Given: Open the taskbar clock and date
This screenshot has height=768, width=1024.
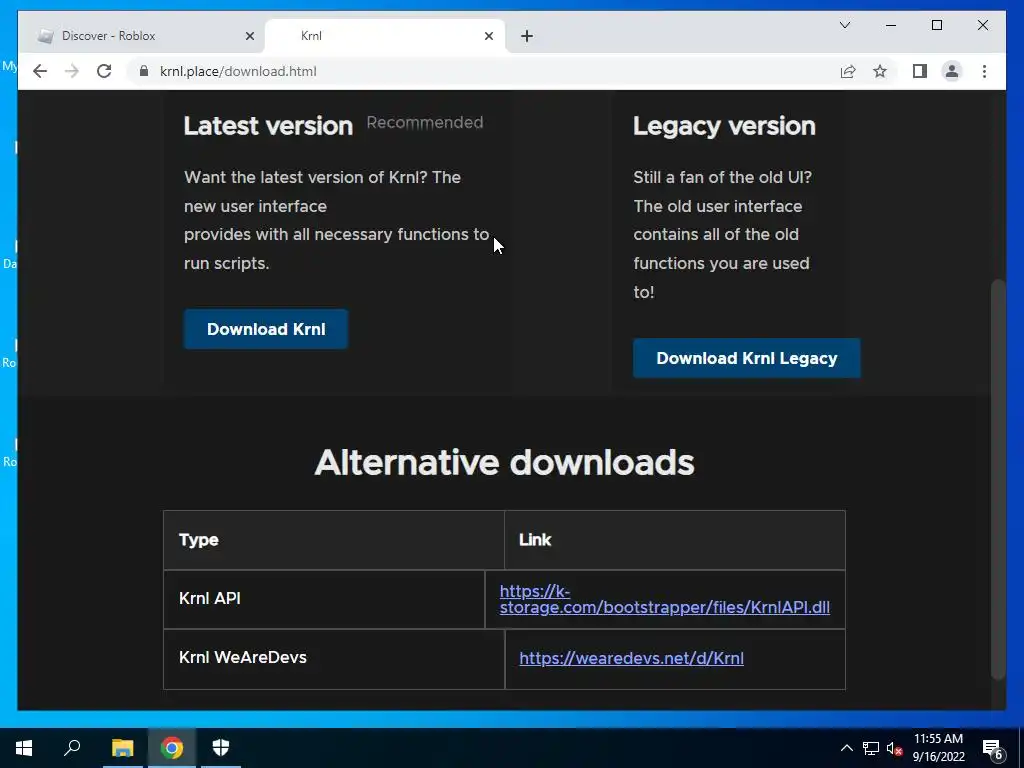Looking at the screenshot, I should pos(938,748).
